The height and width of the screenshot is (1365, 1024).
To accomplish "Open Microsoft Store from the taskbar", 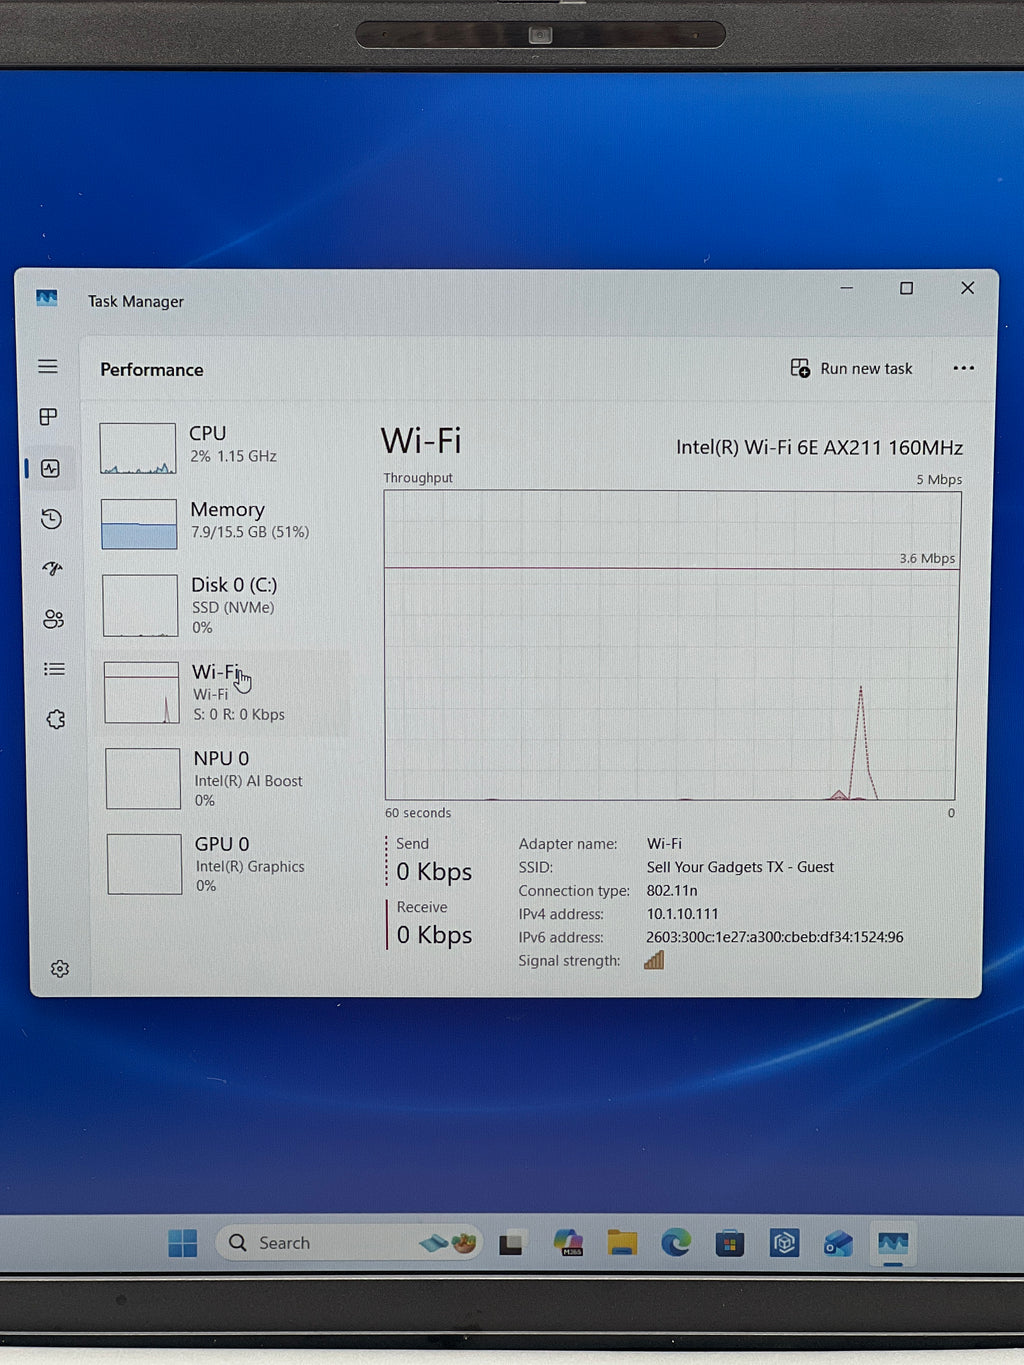I will point(730,1243).
